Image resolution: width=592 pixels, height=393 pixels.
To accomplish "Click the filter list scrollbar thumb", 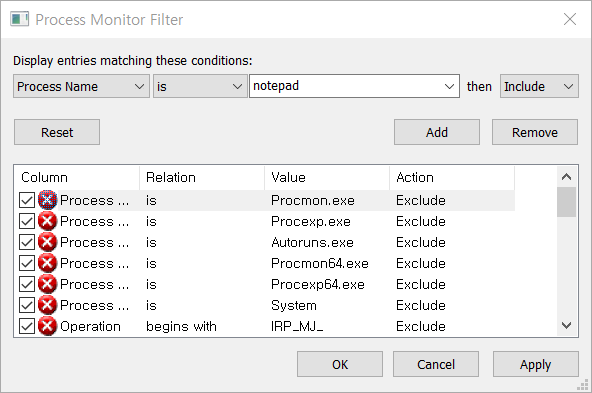I will 566,202.
